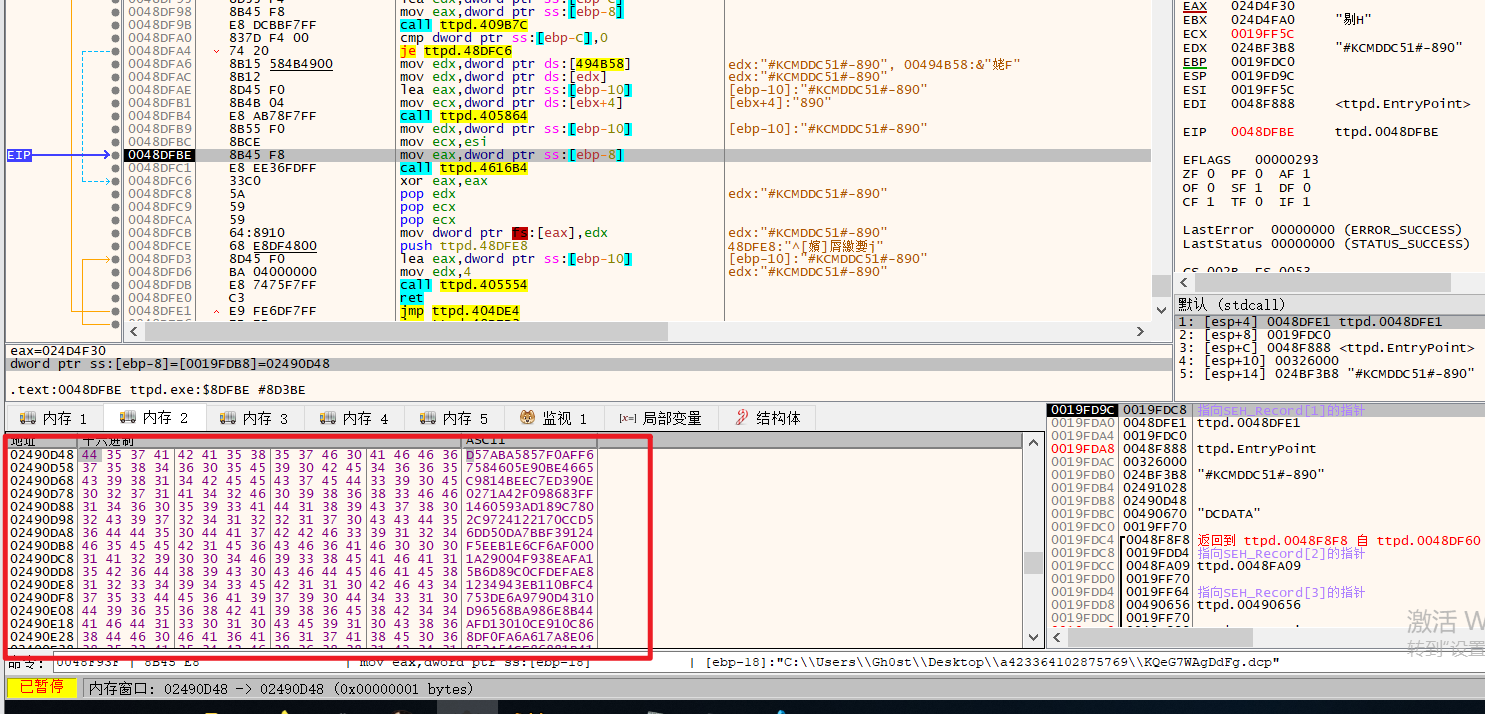Image resolution: width=1485 pixels, height=714 pixels.
Task: Select ECX register value 0019FF5C
Action: pyautogui.click(x=1263, y=33)
